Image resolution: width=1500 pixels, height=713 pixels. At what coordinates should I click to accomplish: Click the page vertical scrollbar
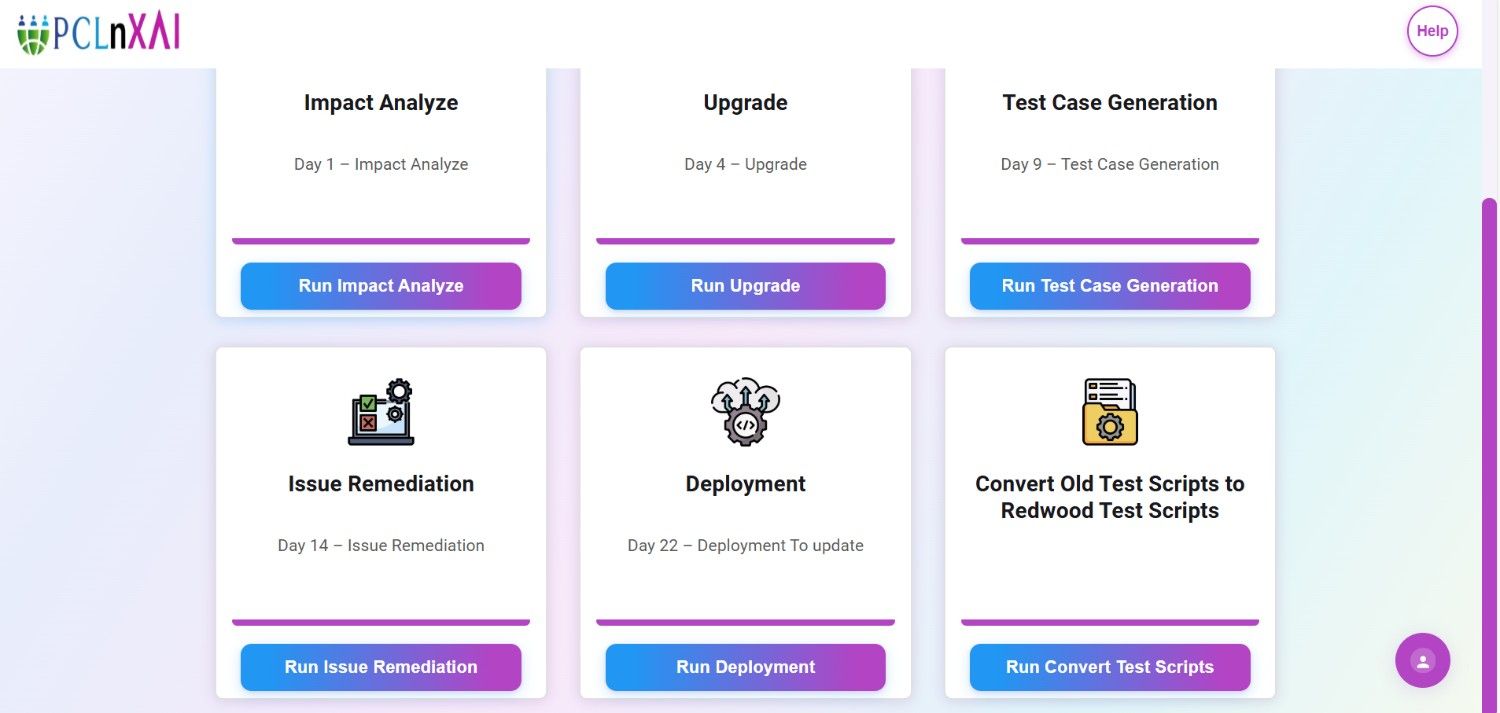1489,450
